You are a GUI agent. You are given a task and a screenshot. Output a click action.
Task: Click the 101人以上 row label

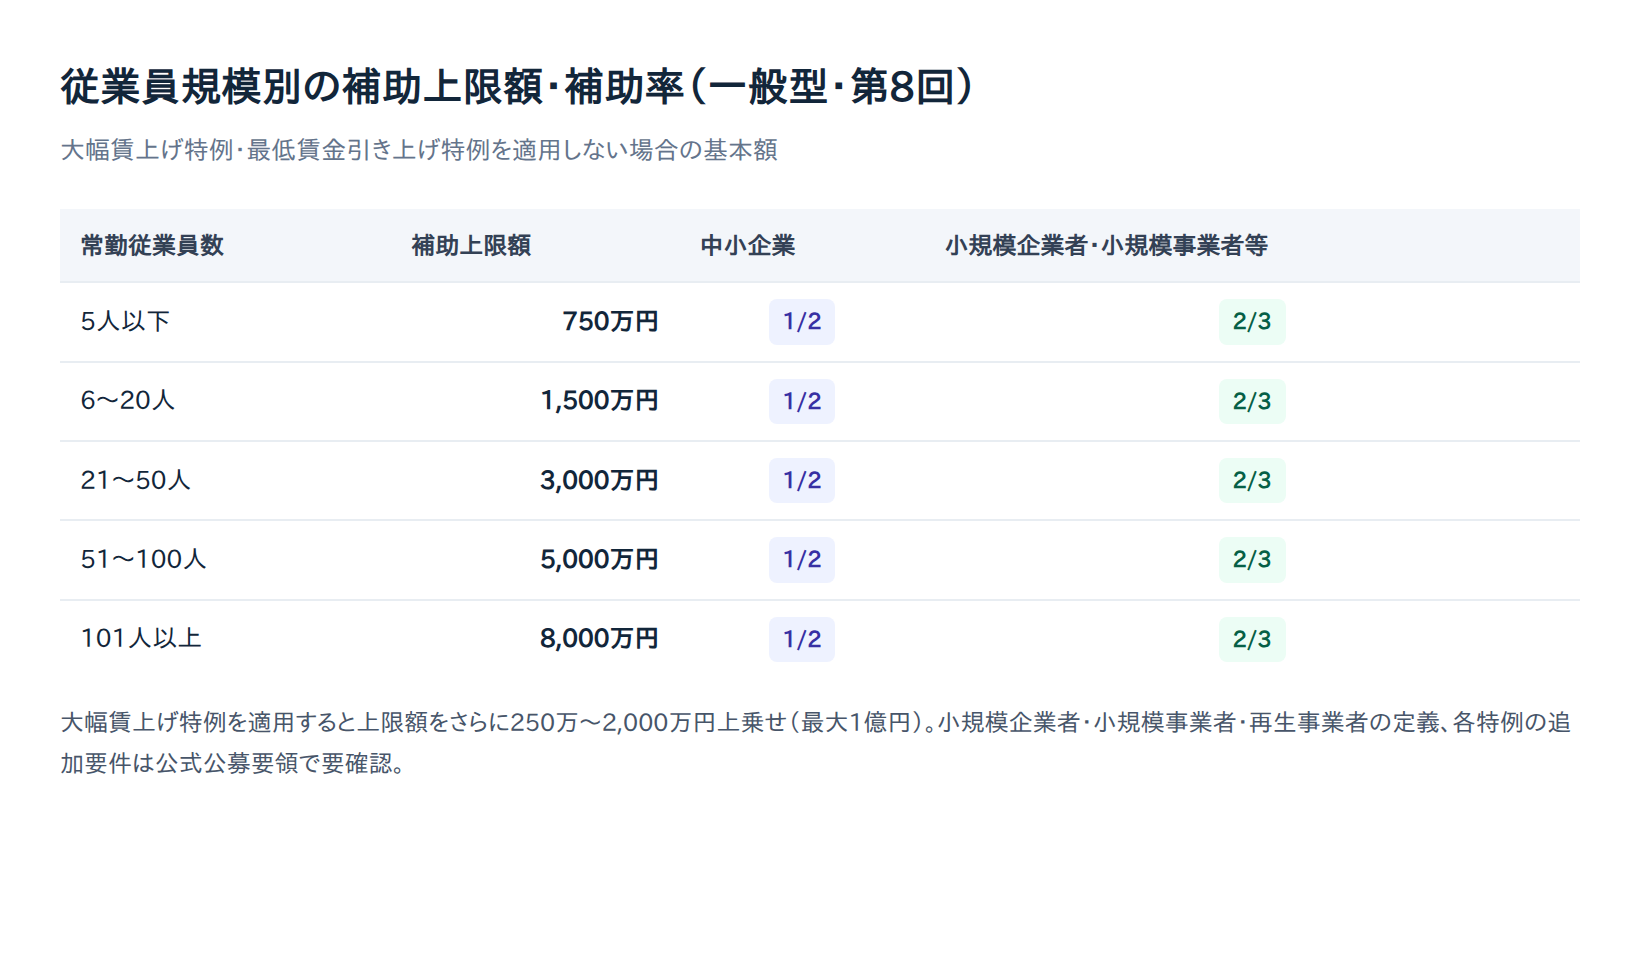141,639
